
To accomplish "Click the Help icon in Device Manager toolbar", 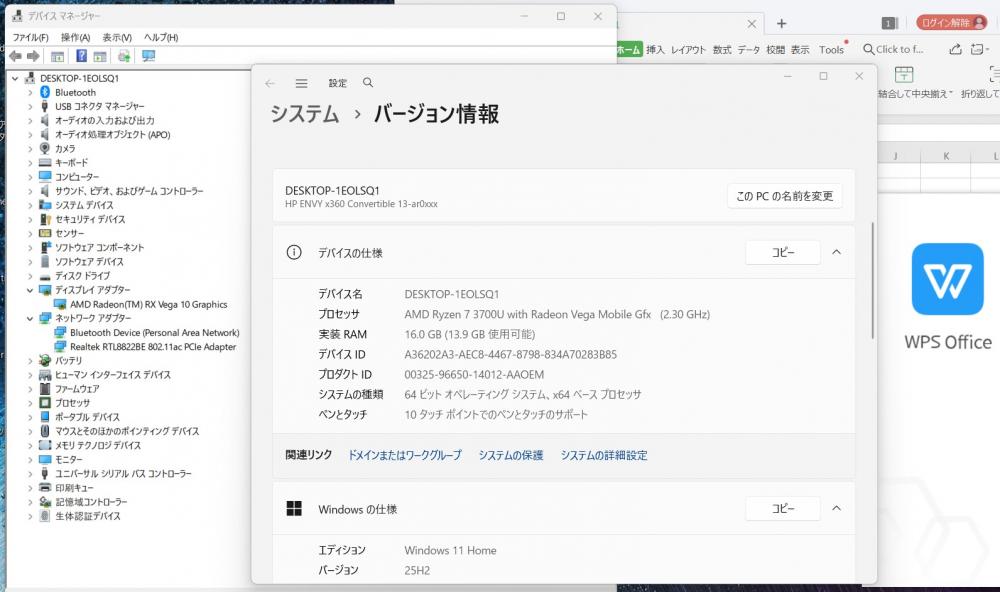I will (80, 56).
